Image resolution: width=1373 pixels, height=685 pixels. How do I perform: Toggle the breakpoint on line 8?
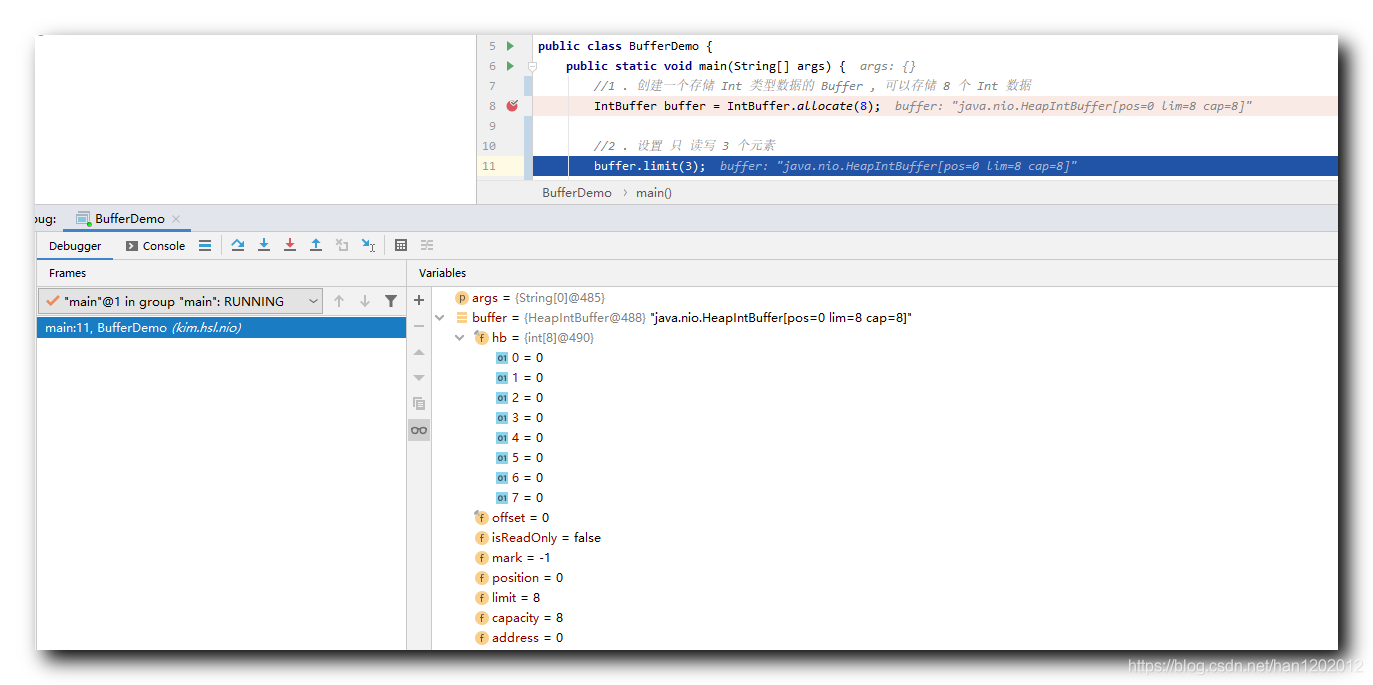[512, 106]
